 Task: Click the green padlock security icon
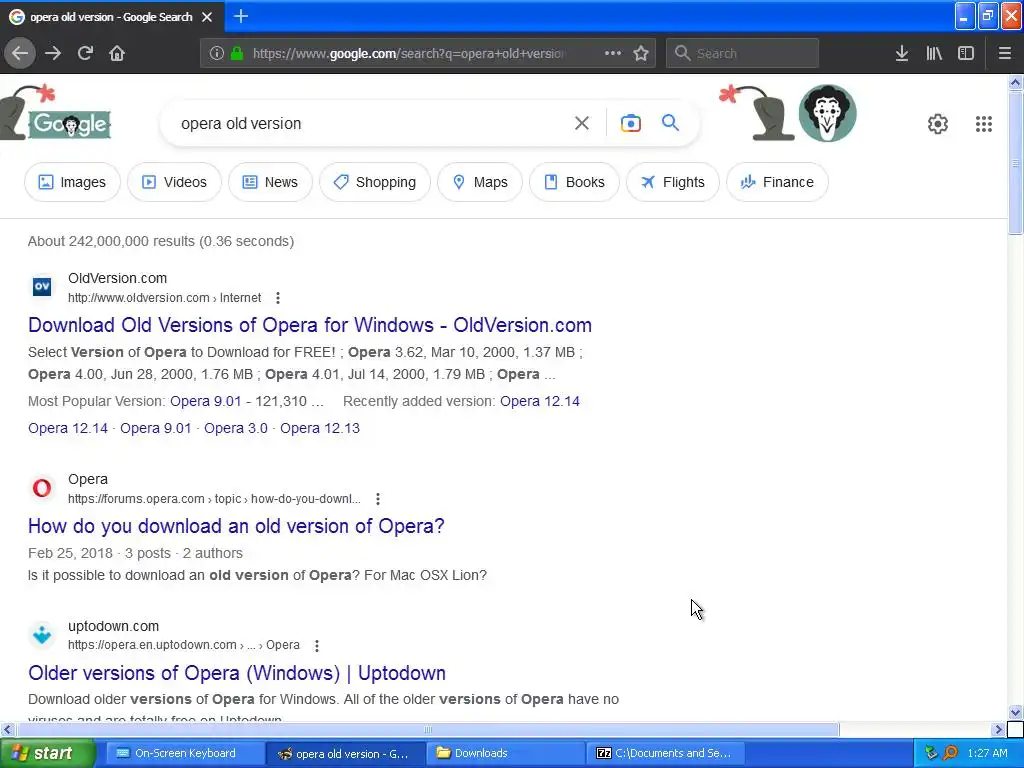(237, 54)
